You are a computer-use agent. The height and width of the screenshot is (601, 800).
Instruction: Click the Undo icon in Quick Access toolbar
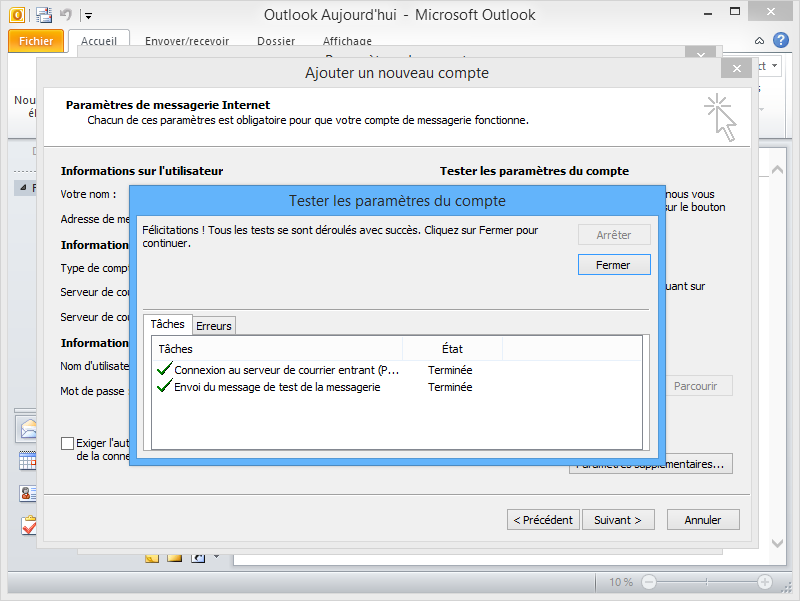pos(65,14)
